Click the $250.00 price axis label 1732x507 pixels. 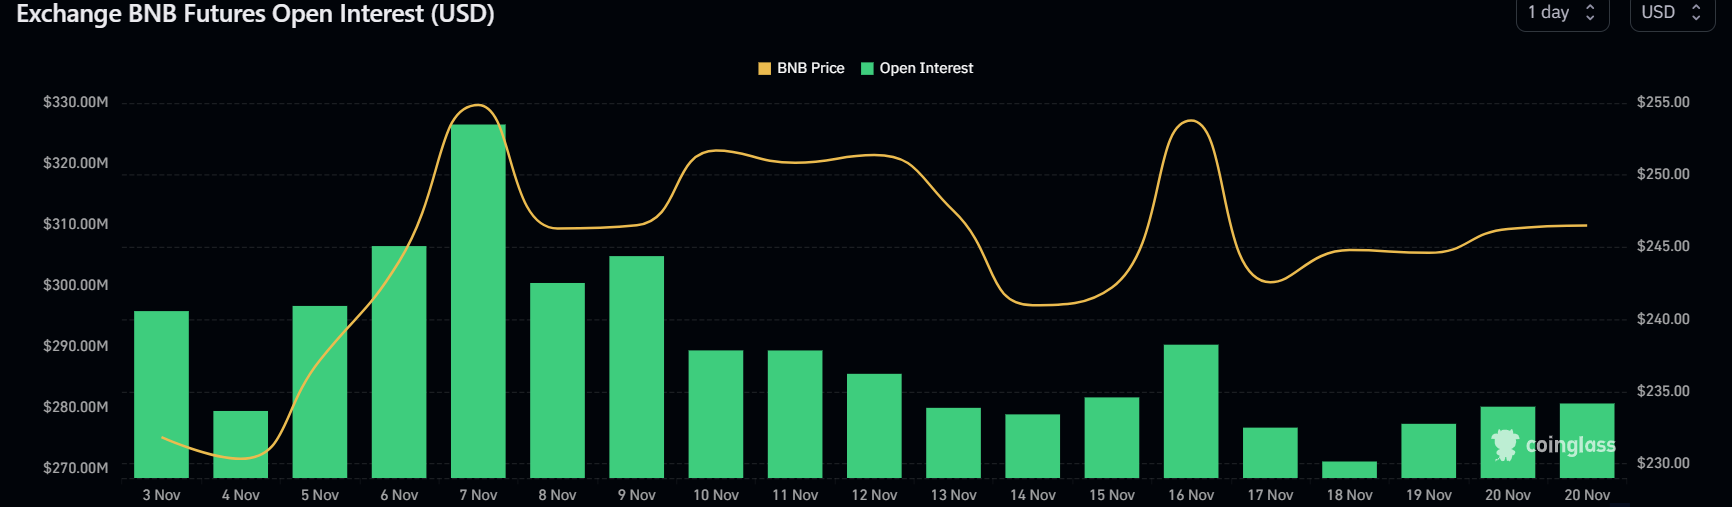click(x=1663, y=174)
